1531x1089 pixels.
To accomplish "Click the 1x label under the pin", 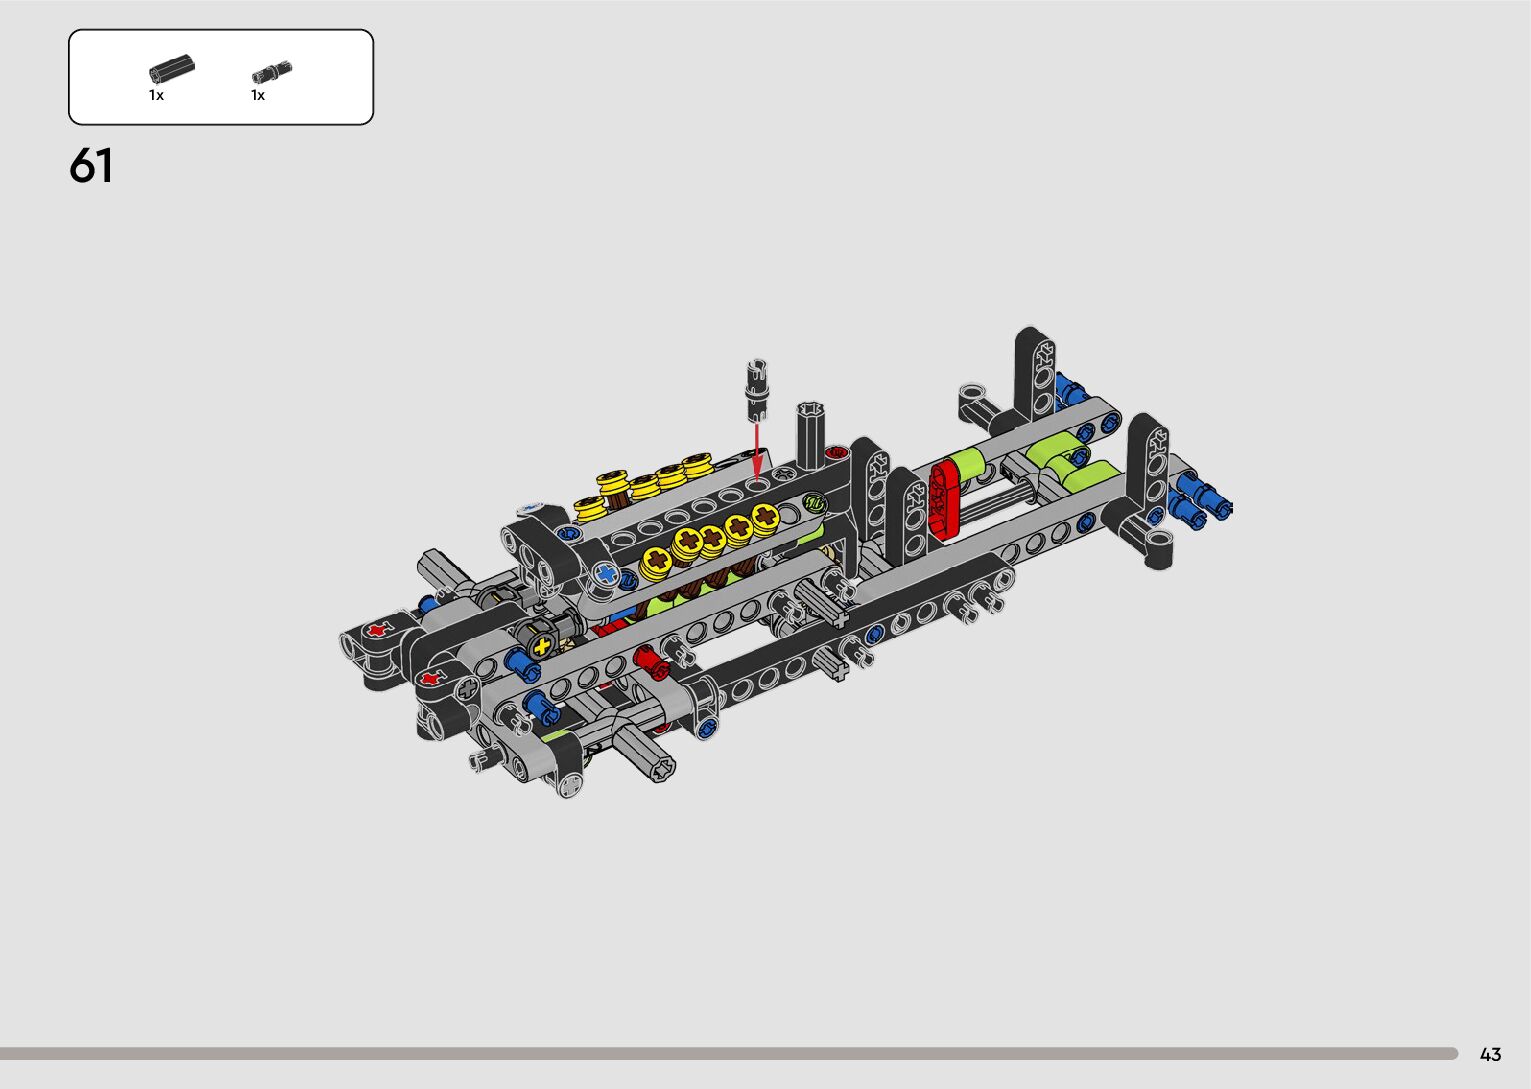I will 258,96.
